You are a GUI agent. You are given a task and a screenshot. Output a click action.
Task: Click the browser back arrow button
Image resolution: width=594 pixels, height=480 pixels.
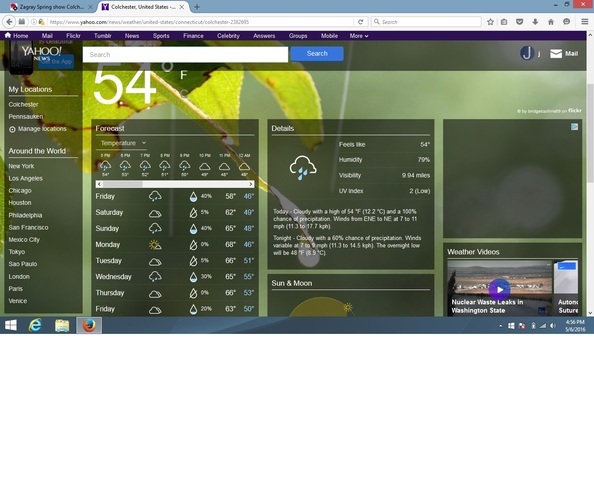pos(9,22)
